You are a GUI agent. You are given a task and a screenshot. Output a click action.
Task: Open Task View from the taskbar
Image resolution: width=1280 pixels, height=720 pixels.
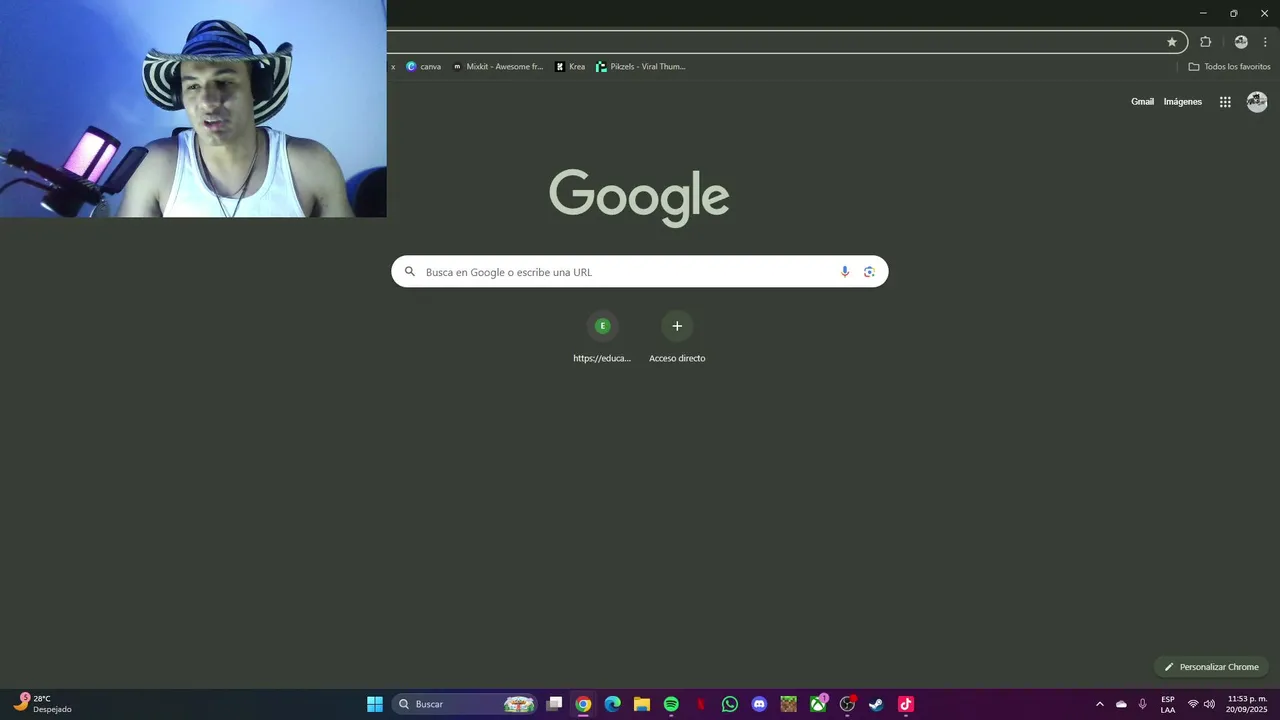coord(554,704)
